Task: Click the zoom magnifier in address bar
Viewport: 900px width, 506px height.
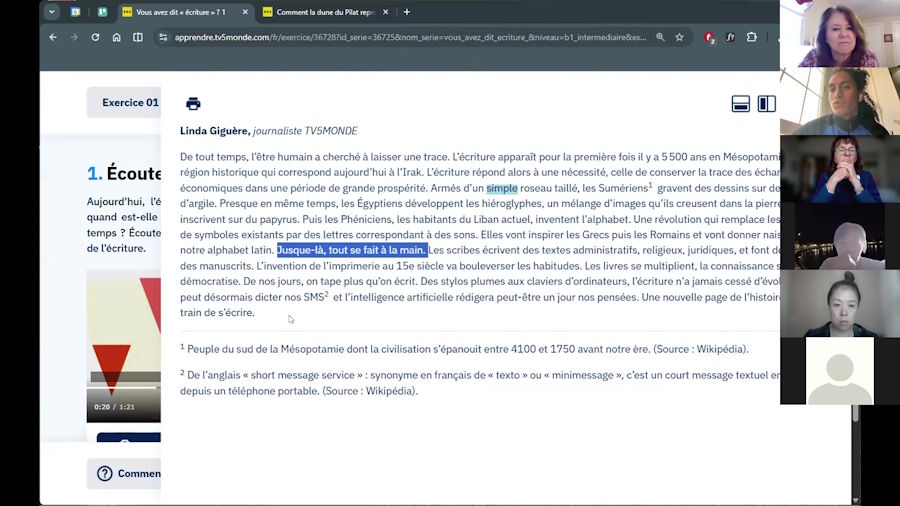Action: [660, 37]
